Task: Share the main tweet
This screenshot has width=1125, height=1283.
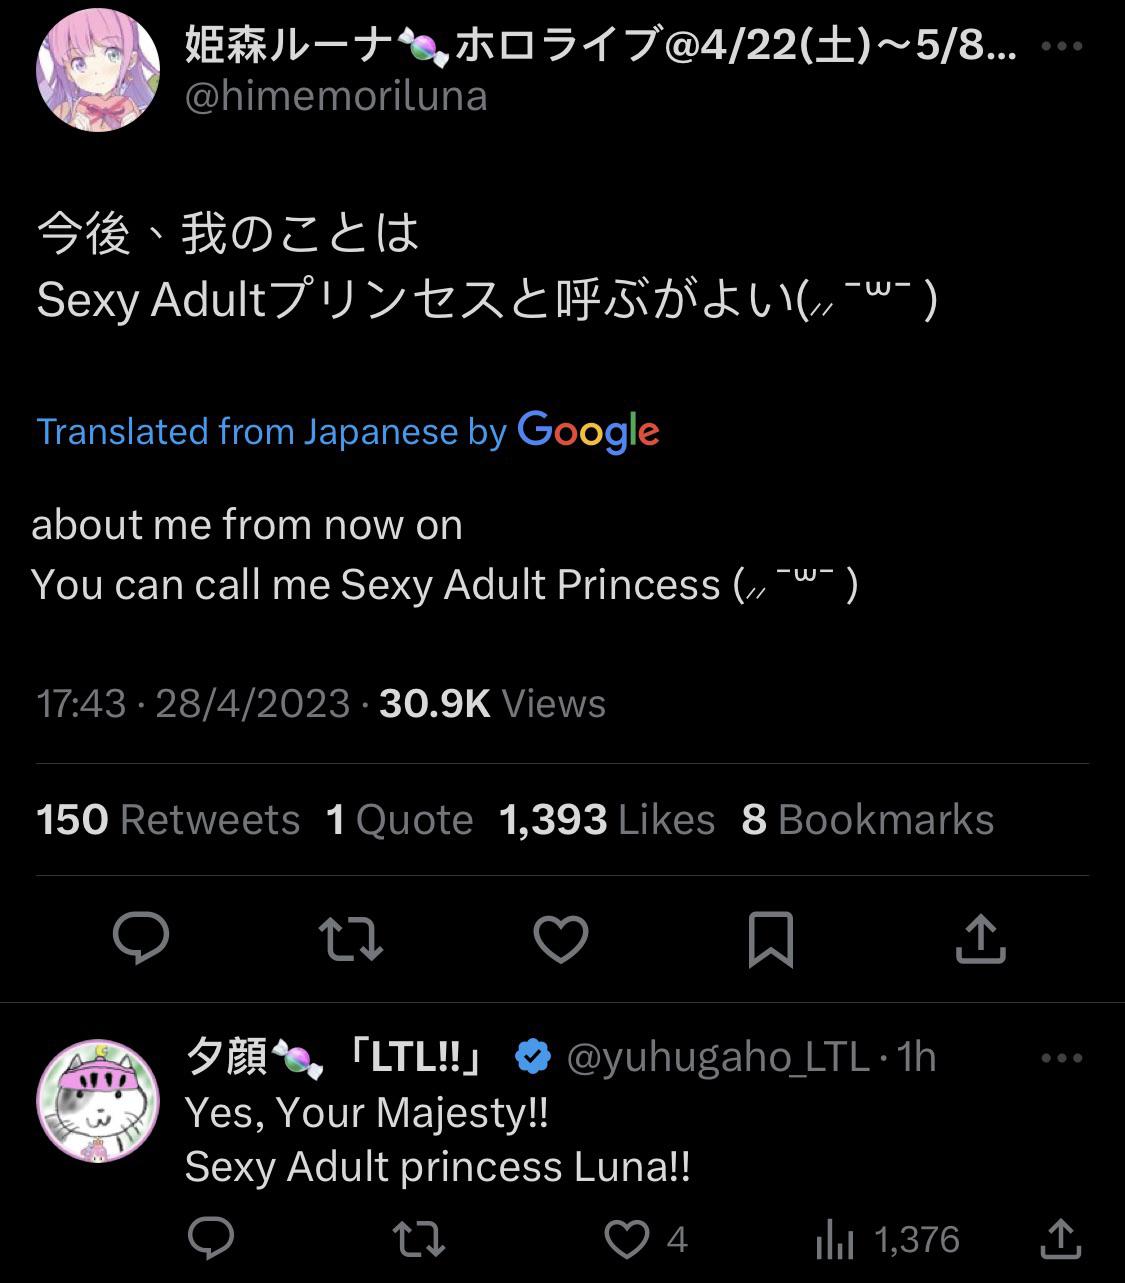Action: point(980,938)
